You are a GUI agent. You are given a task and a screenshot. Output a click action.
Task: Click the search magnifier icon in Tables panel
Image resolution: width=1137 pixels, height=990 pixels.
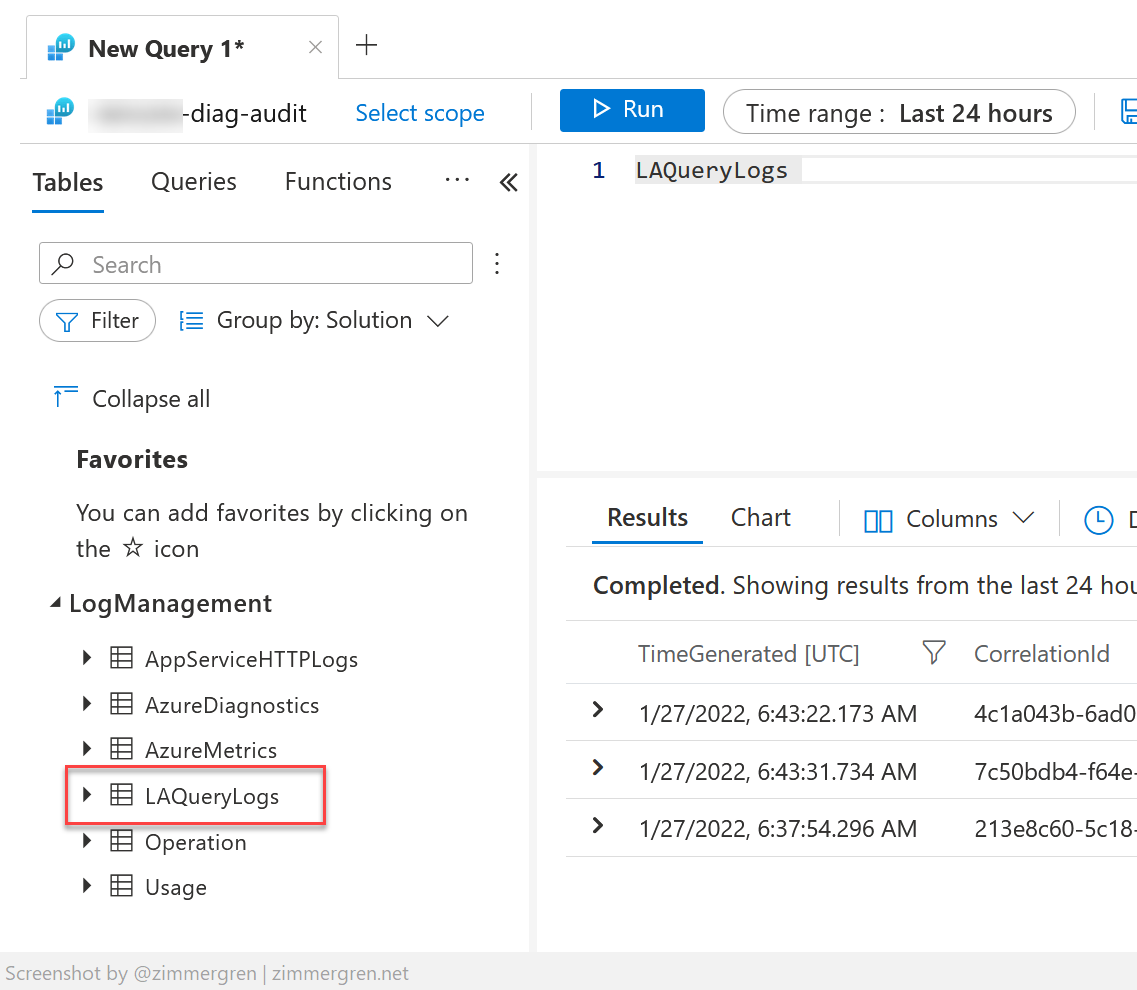pyautogui.click(x=64, y=263)
